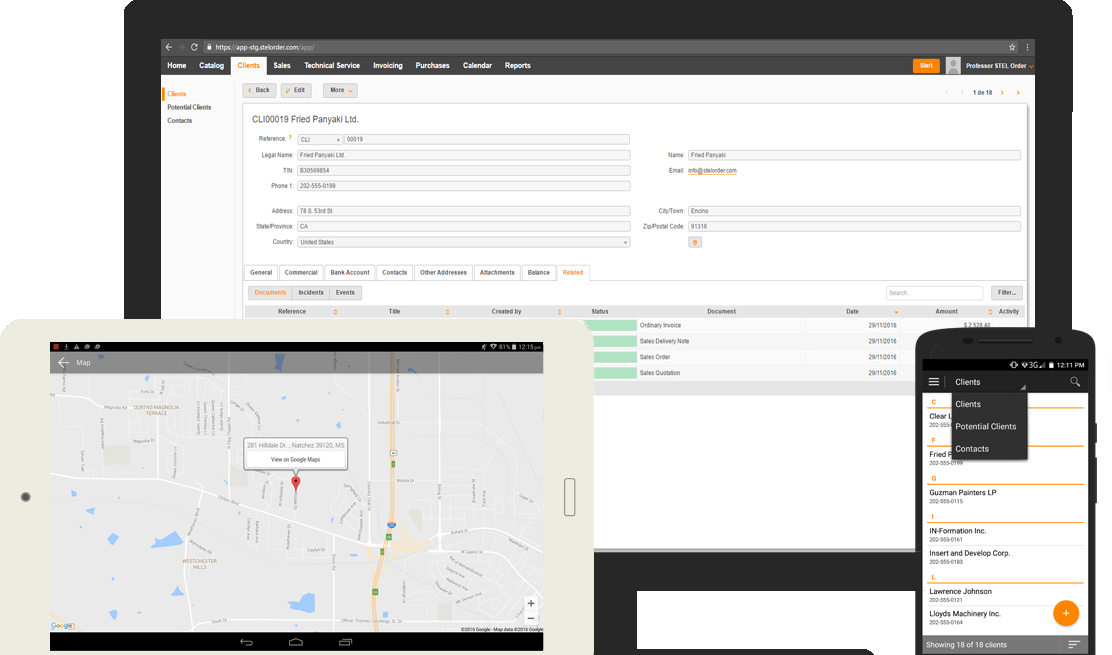Open the Catalog menu

tap(211, 66)
